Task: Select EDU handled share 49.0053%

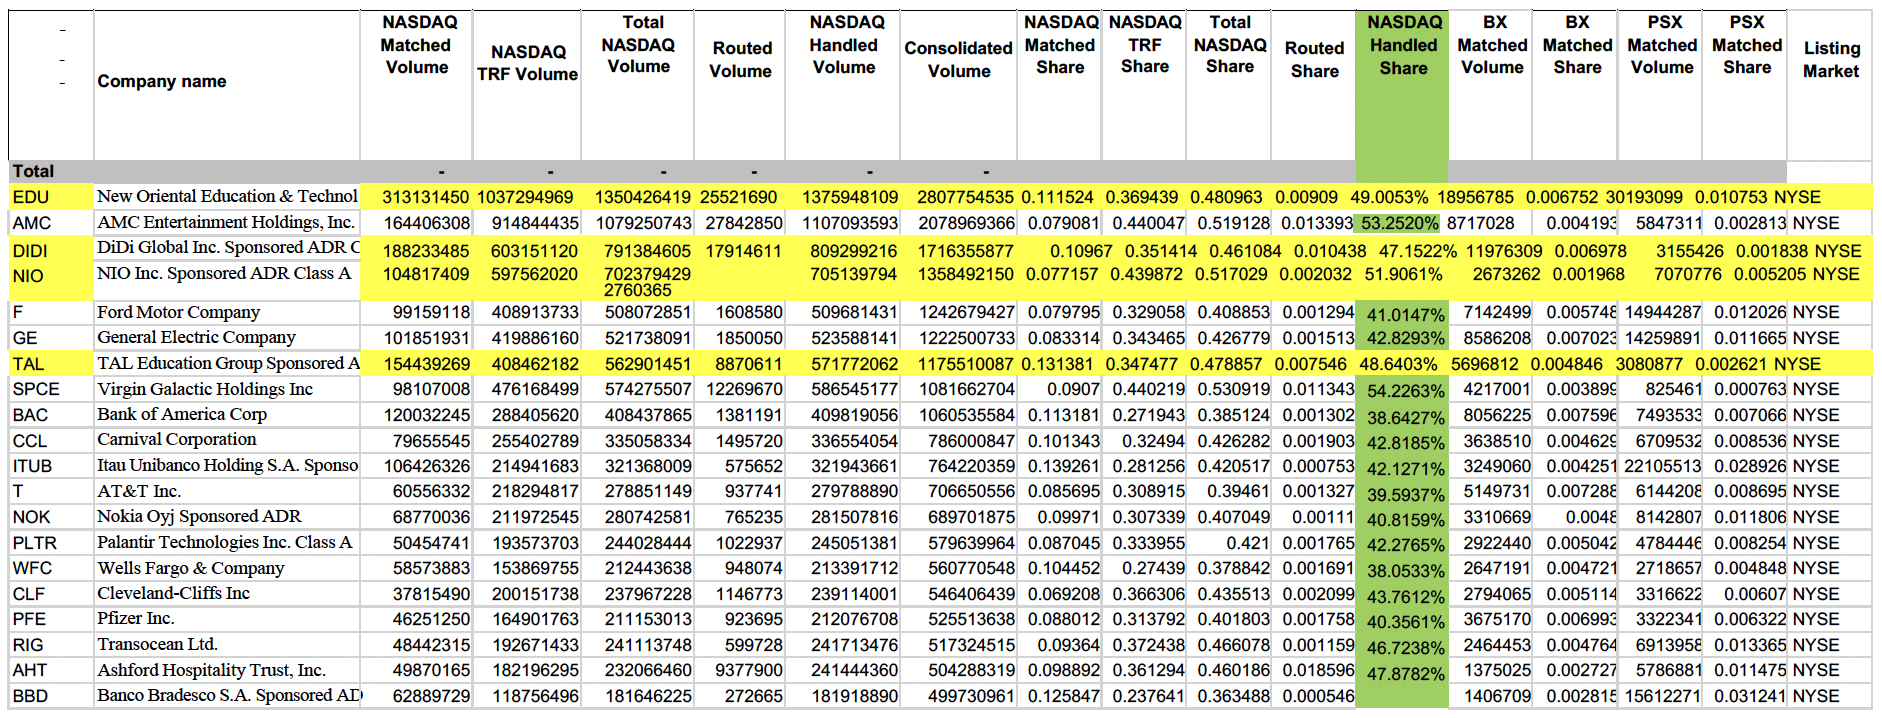Action: click(x=1389, y=197)
